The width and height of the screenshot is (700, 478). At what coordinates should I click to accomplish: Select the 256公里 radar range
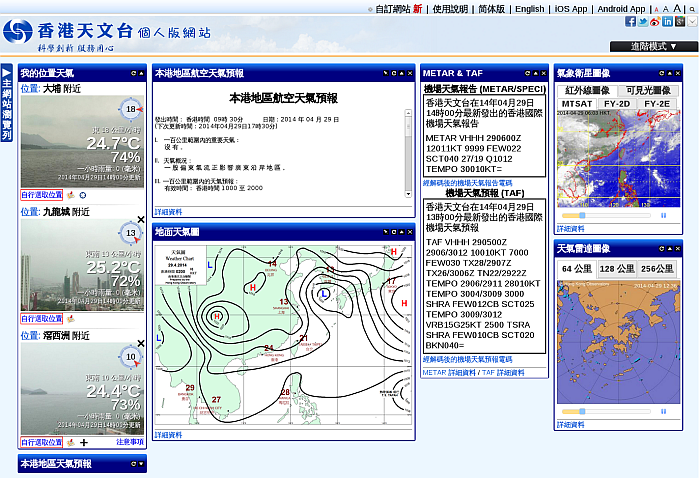657,269
